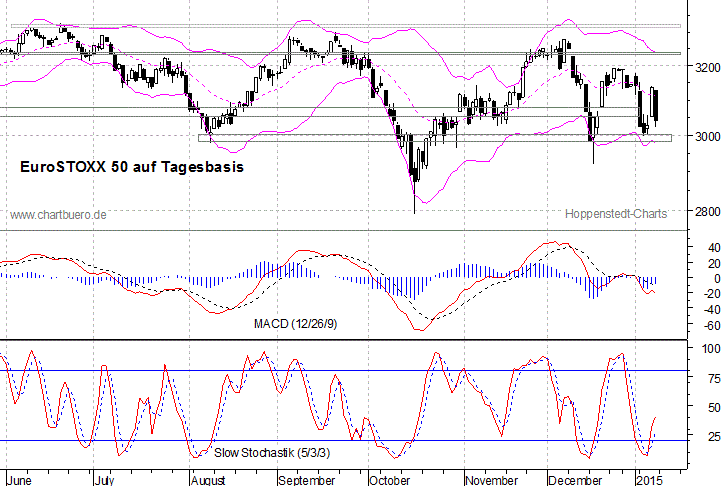723x486 pixels.
Task: Click the Slow Stochastik (5/3/3) label
Action: (272, 453)
